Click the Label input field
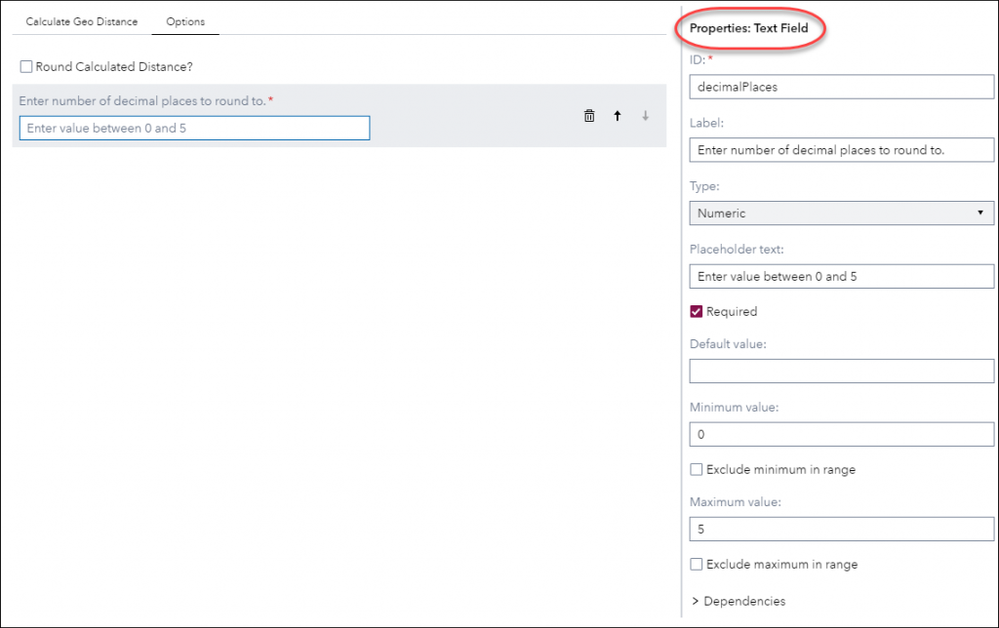 (x=842, y=150)
